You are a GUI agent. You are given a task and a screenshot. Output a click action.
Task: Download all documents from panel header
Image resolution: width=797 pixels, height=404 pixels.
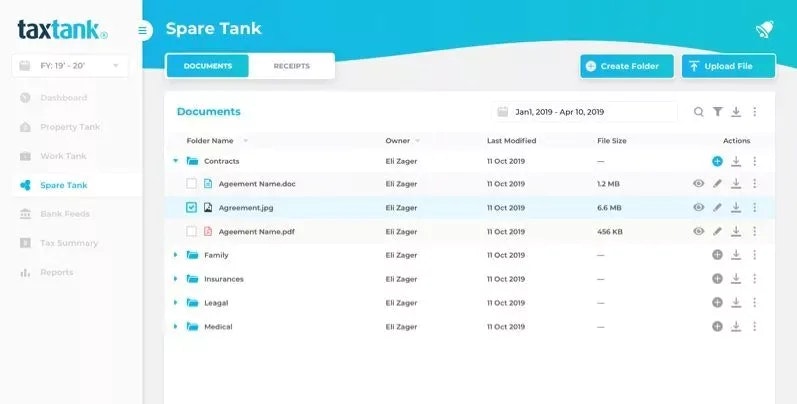click(x=735, y=112)
